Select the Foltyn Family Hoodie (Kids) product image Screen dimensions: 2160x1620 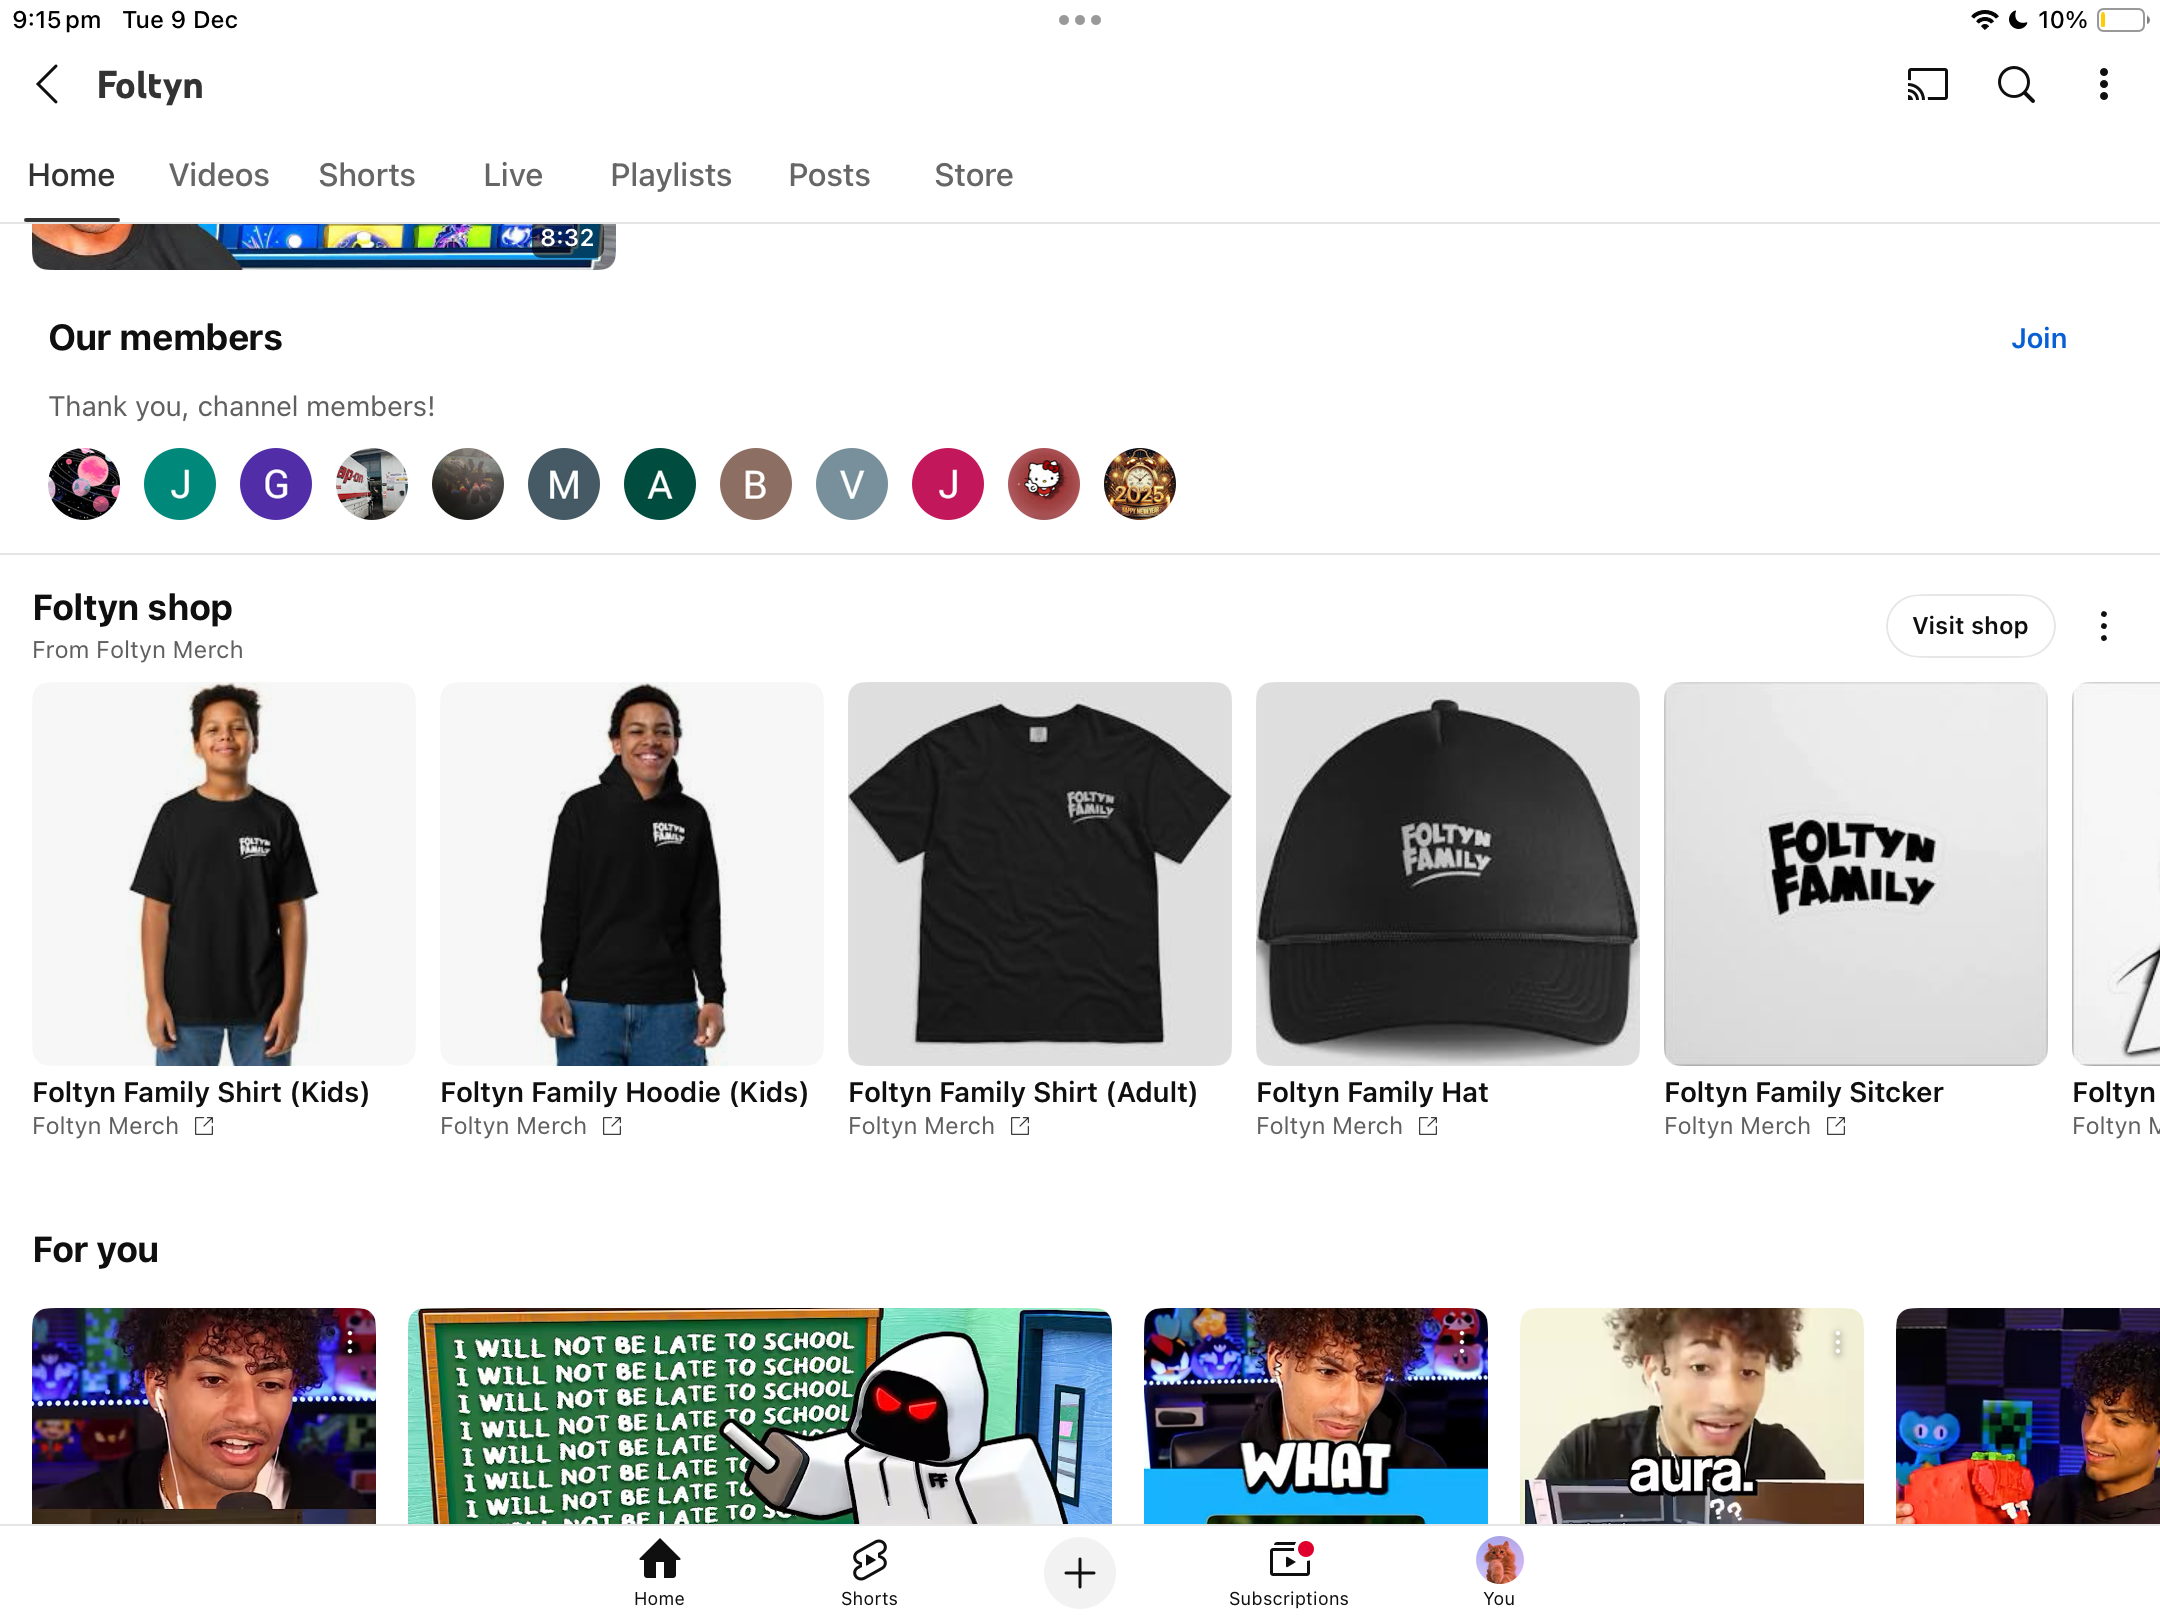pyautogui.click(x=631, y=873)
